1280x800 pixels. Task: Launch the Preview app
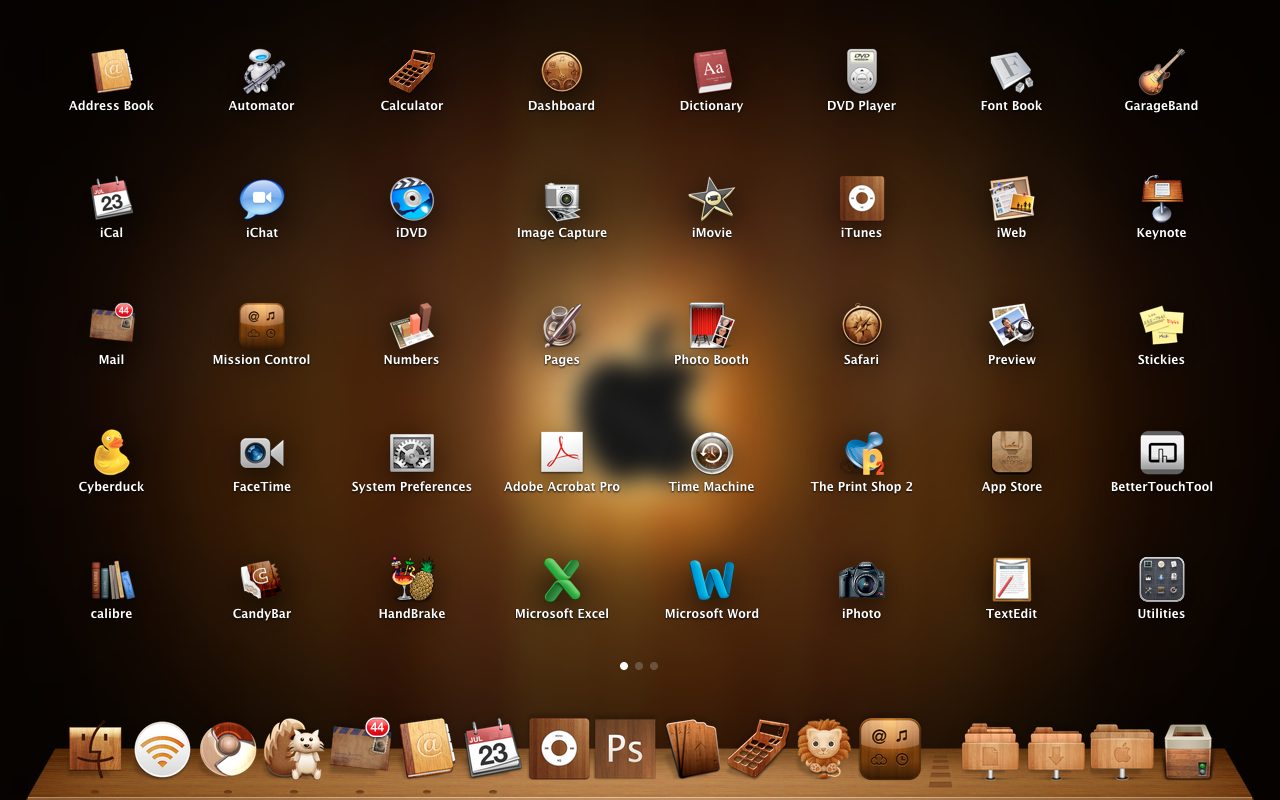[x=1012, y=325]
